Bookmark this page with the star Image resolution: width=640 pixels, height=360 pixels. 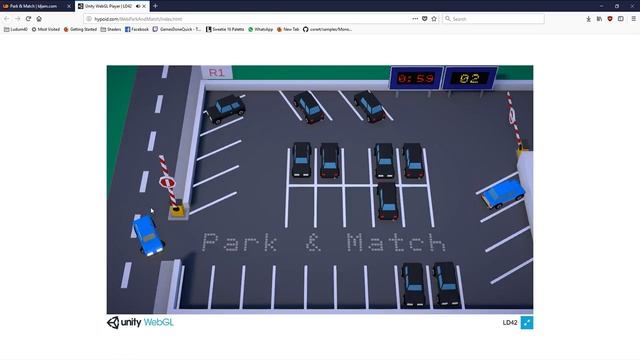tap(434, 19)
